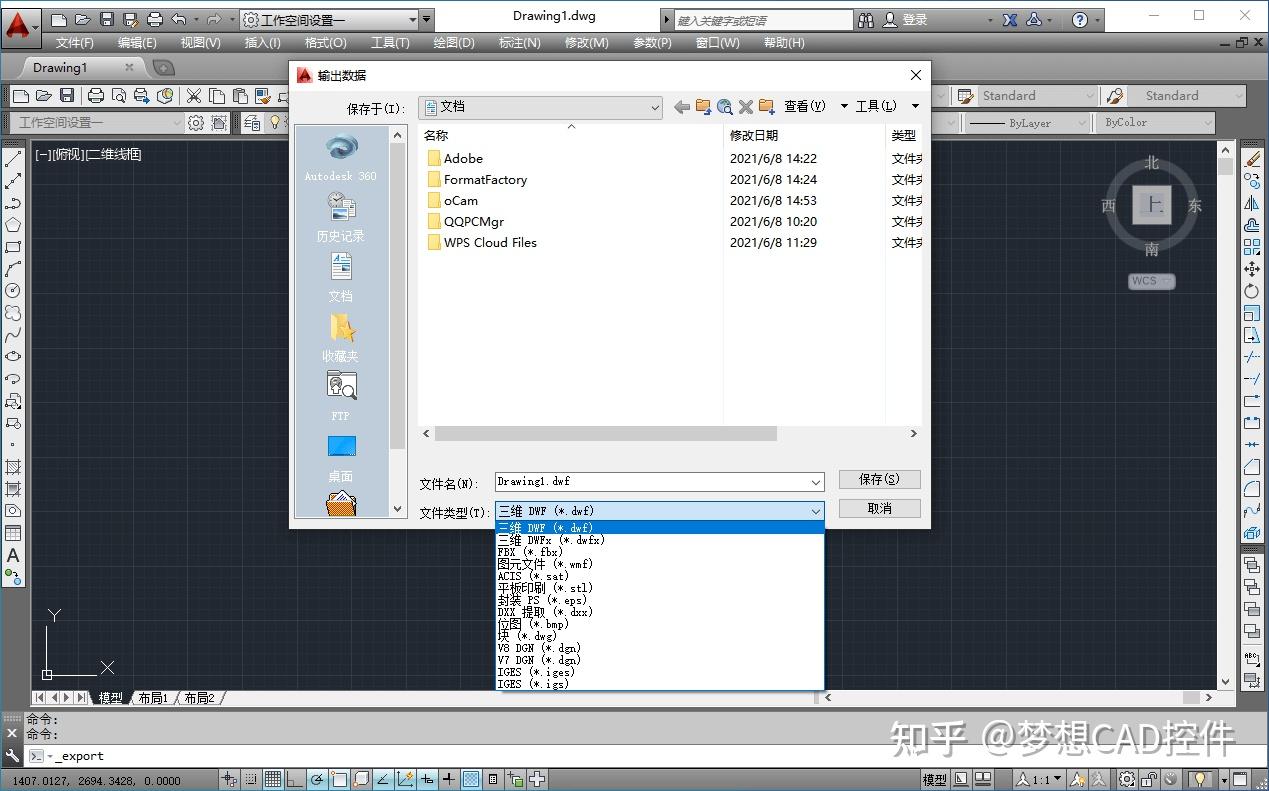
Task: Open the 保存于 location dropdown
Action: [x=654, y=107]
